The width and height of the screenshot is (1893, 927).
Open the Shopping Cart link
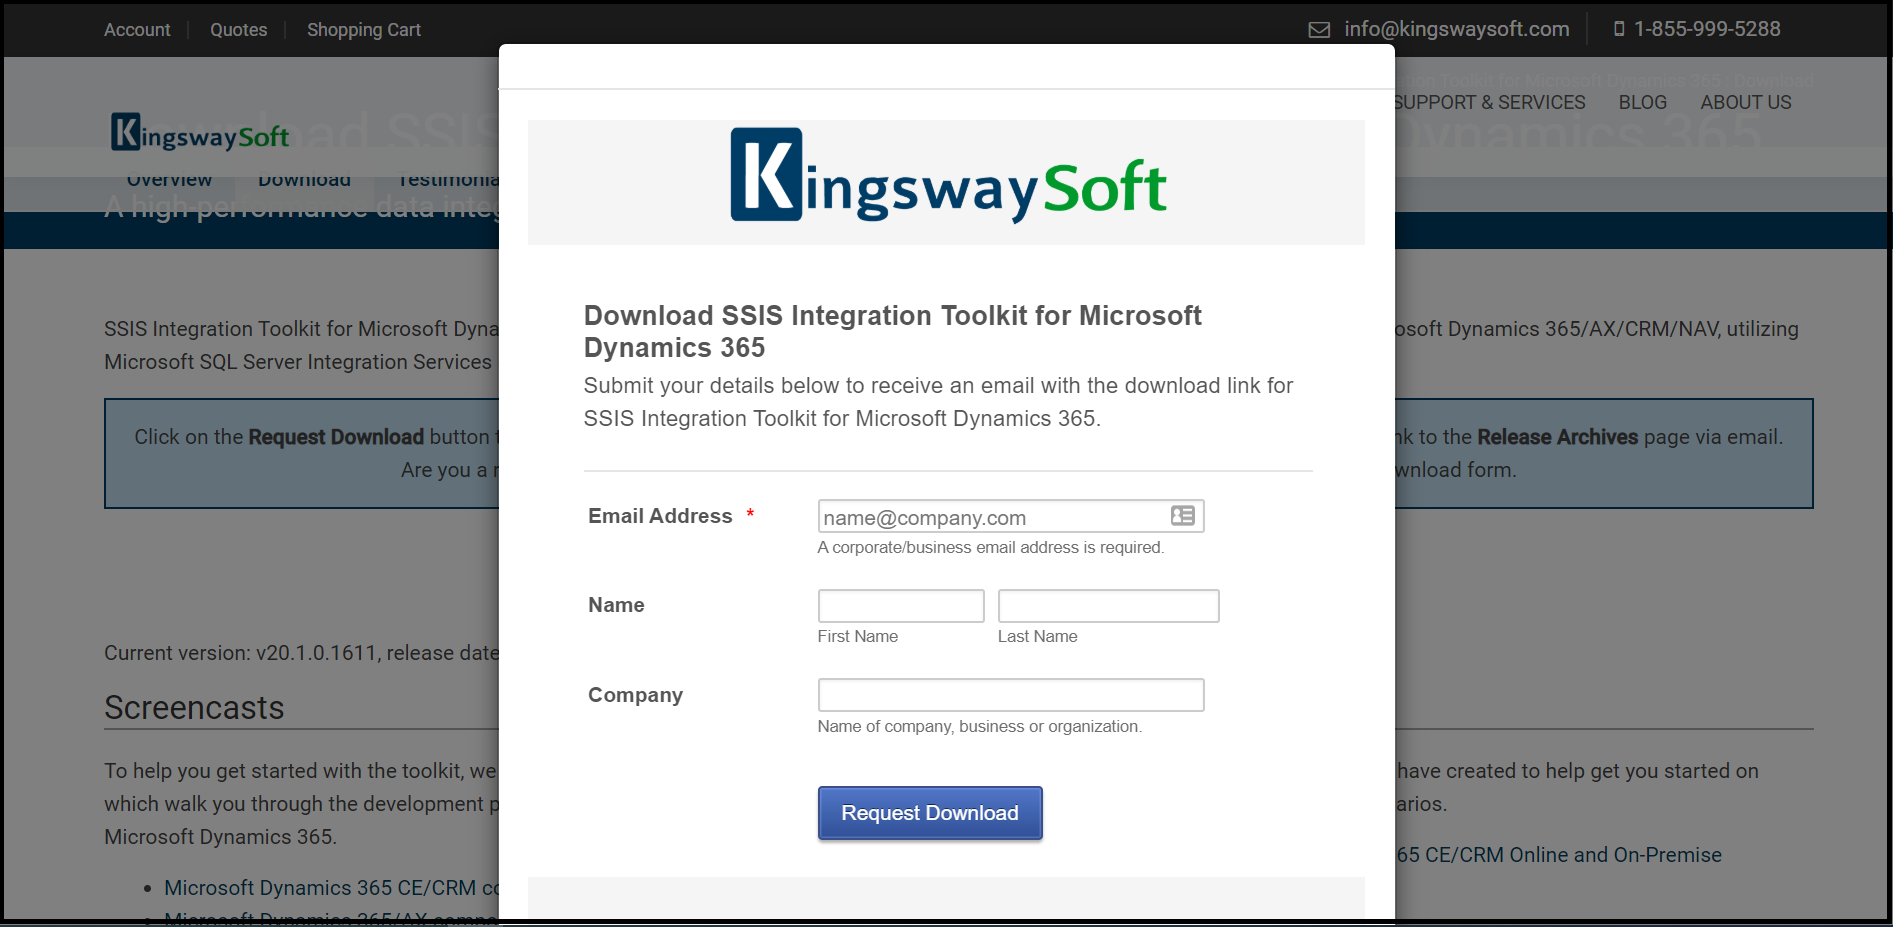(364, 30)
